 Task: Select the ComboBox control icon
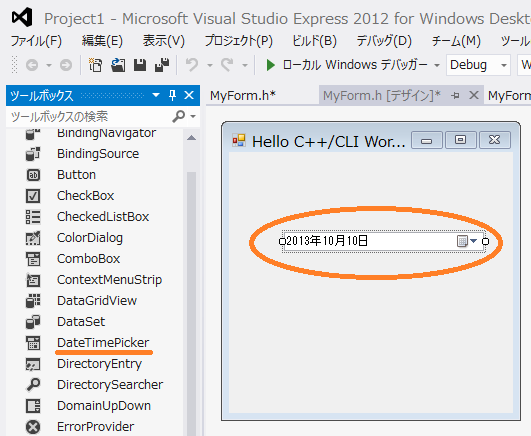(33, 259)
